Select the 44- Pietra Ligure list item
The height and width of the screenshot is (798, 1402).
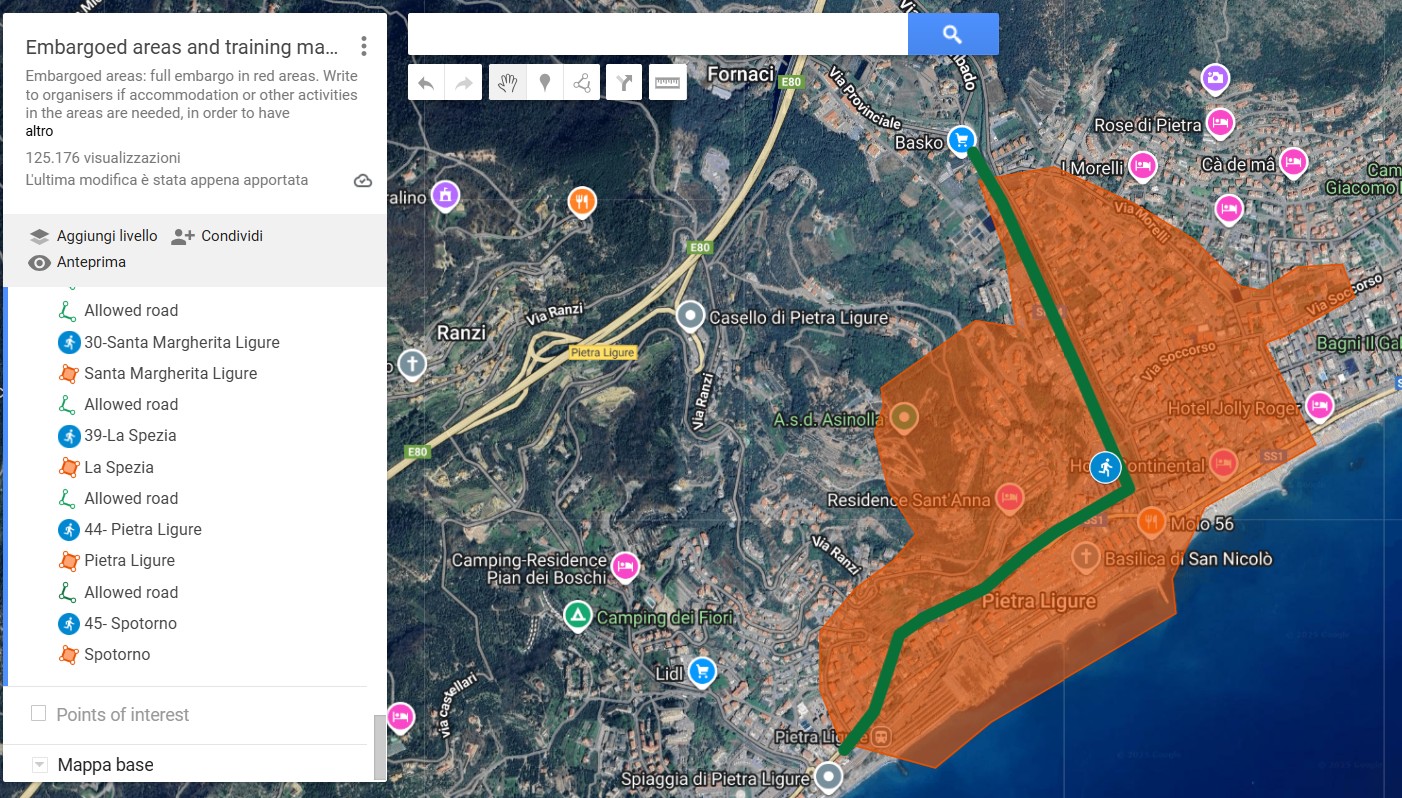[x=142, y=529]
